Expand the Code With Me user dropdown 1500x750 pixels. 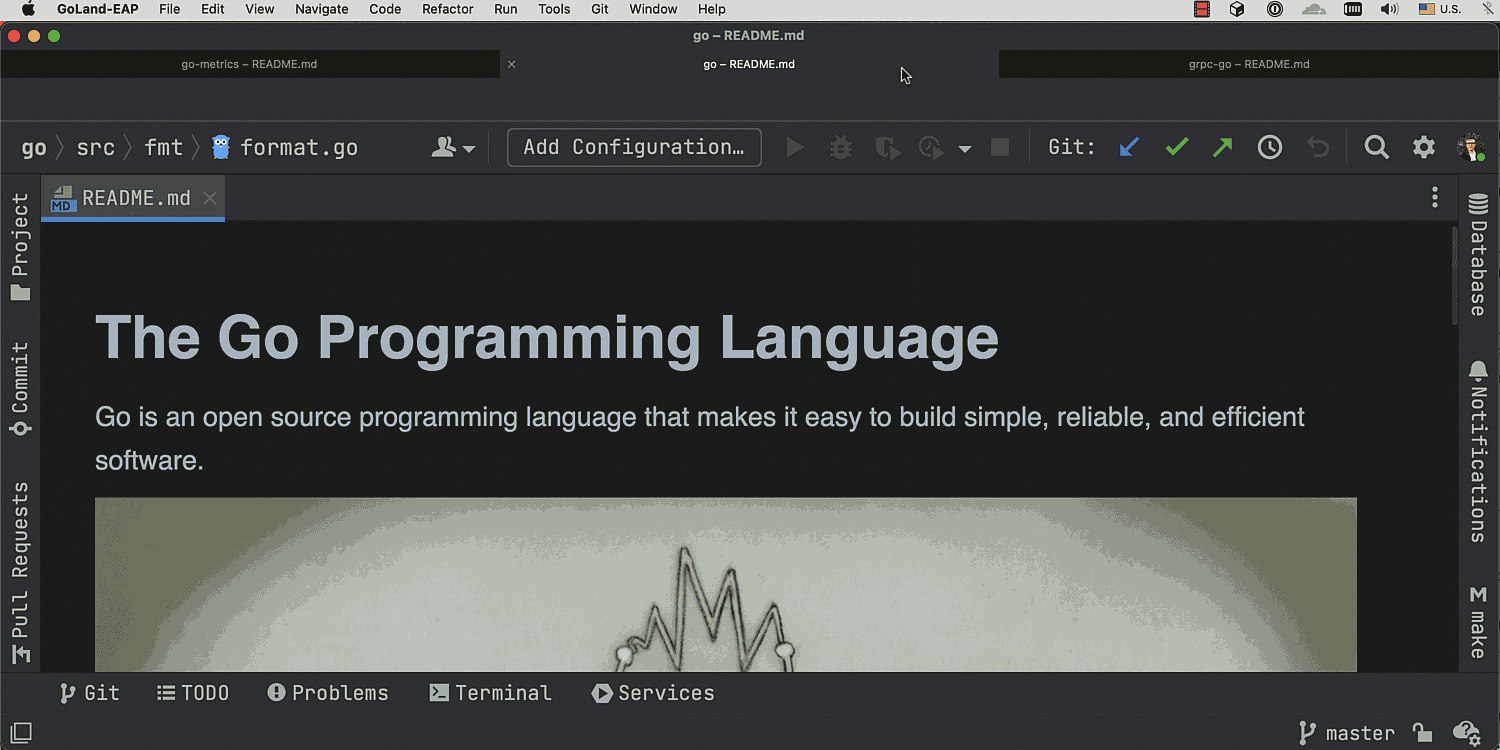pyautogui.click(x=453, y=148)
